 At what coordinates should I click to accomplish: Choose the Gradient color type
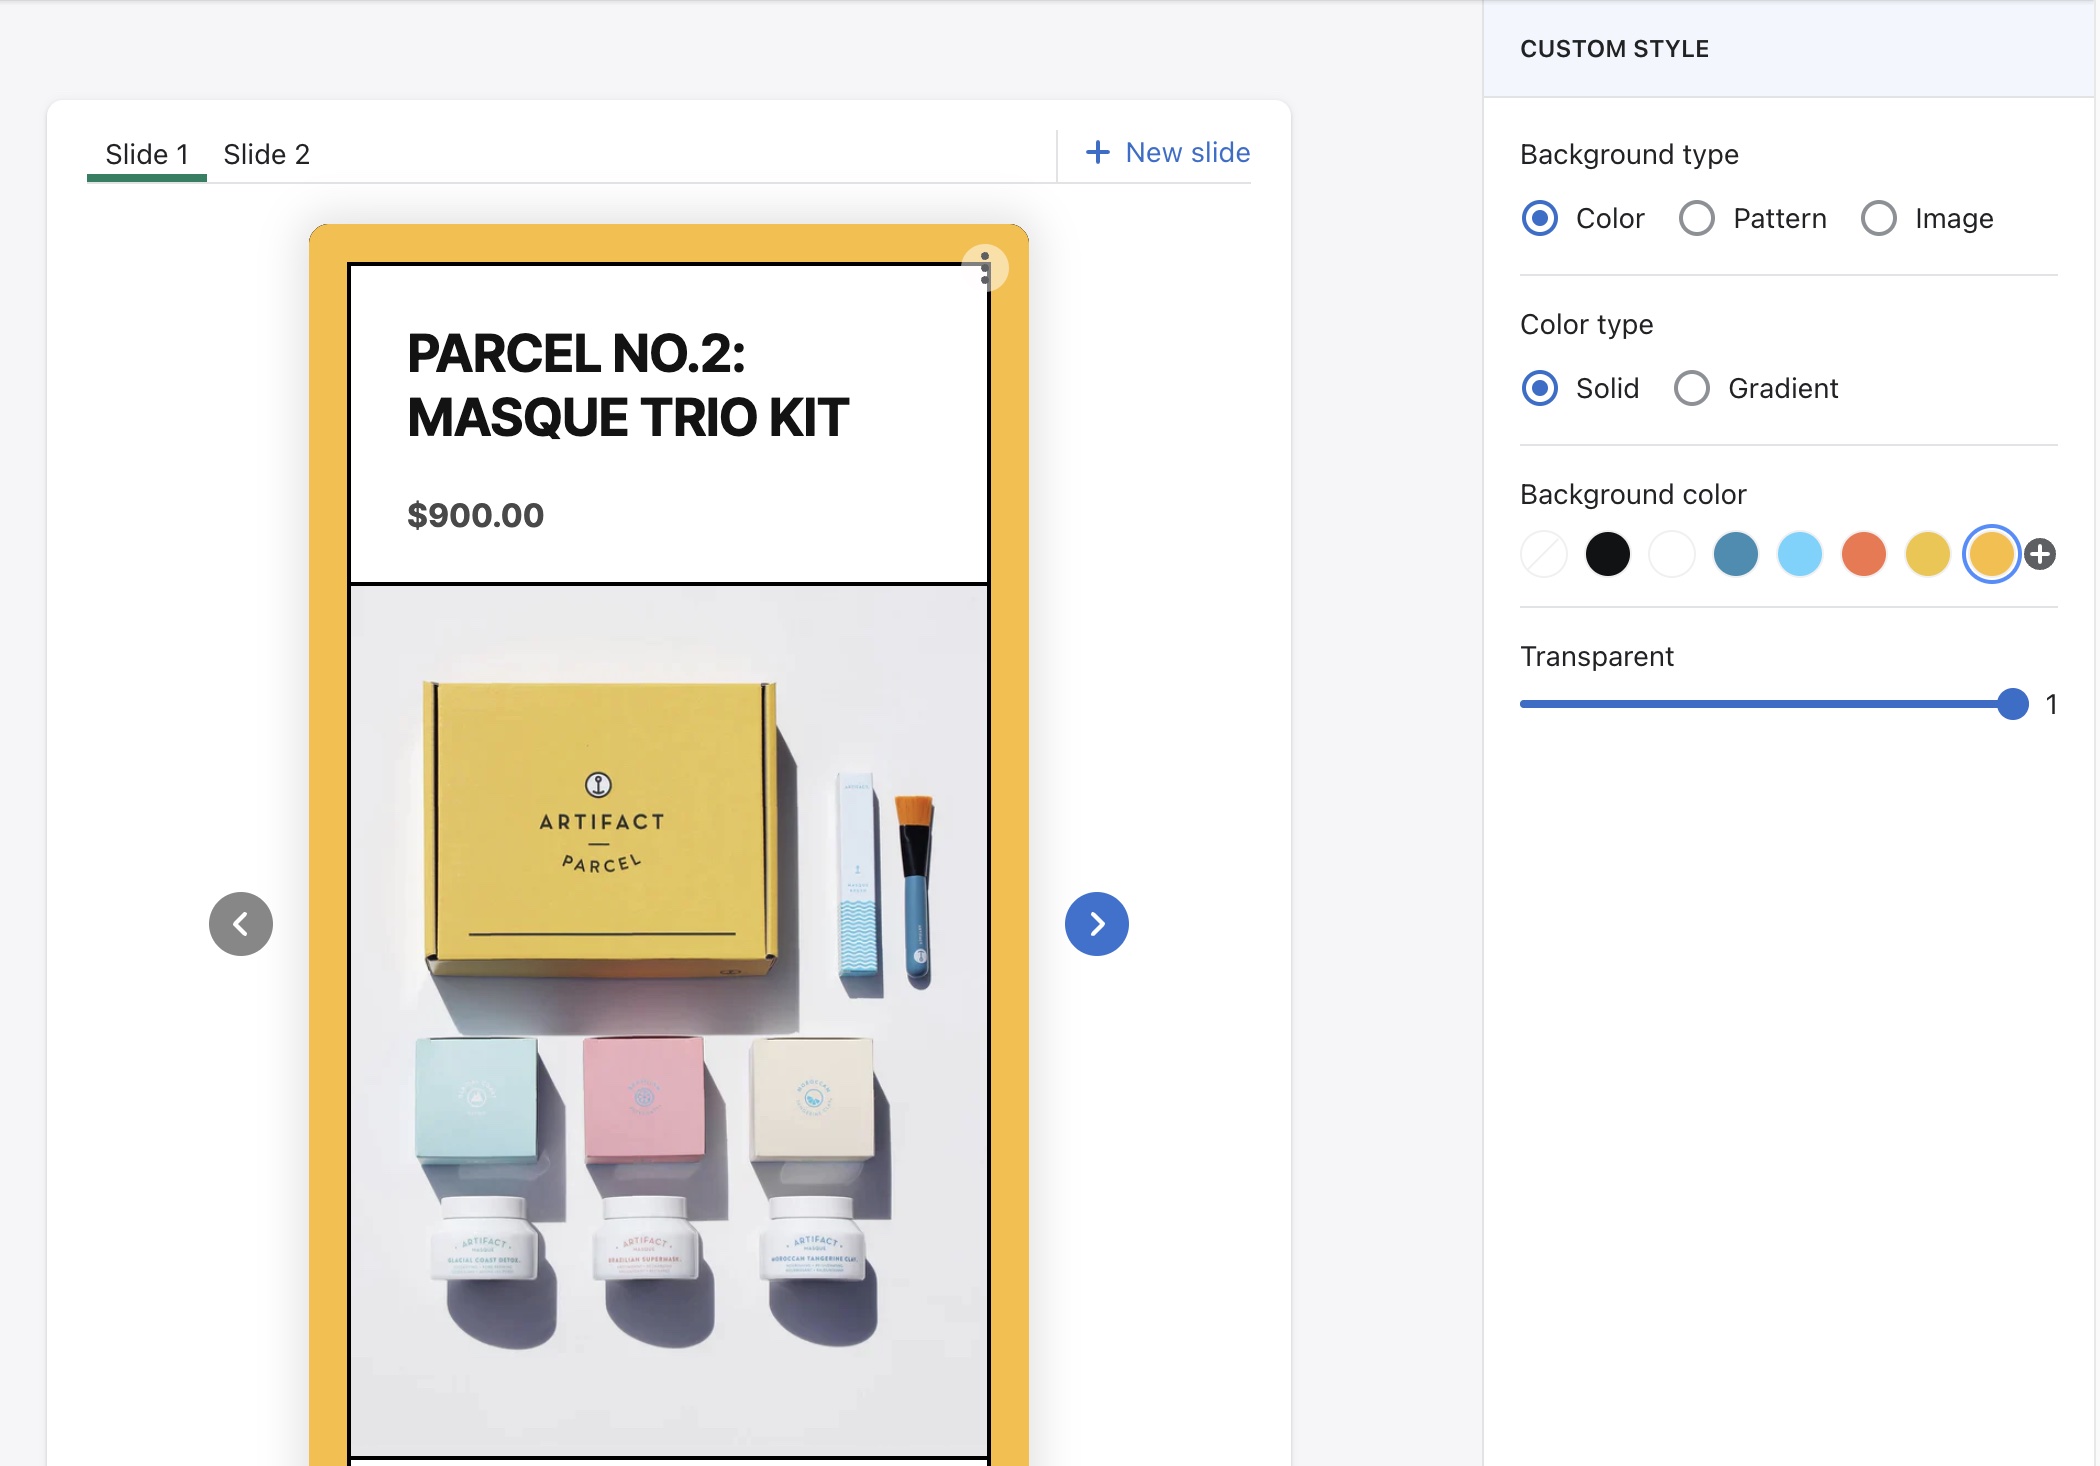pyautogui.click(x=1691, y=388)
